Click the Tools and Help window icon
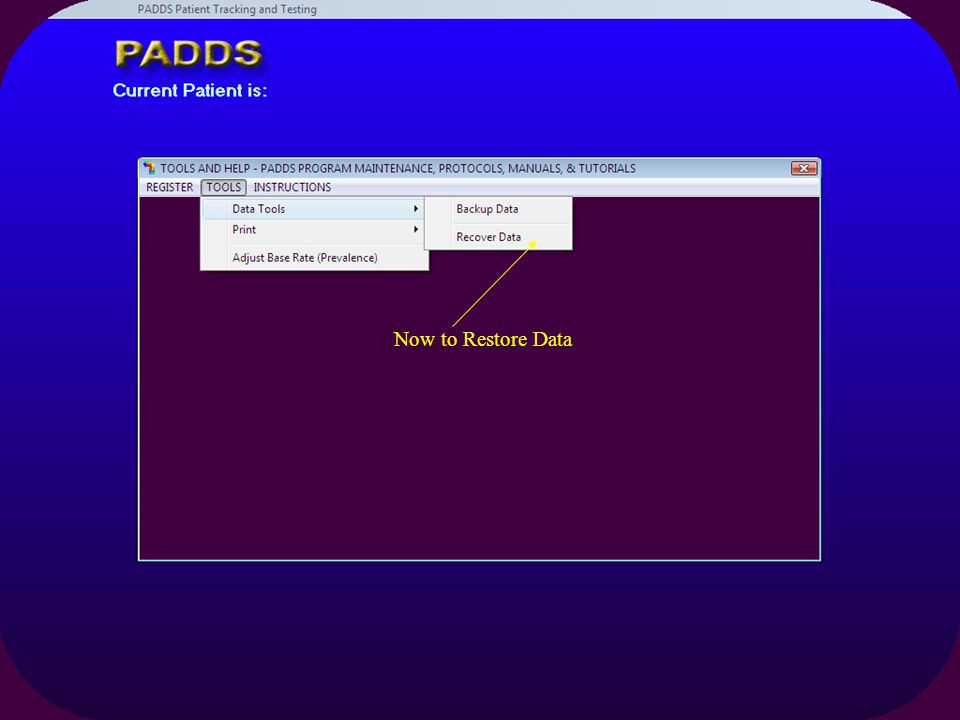 (x=149, y=168)
